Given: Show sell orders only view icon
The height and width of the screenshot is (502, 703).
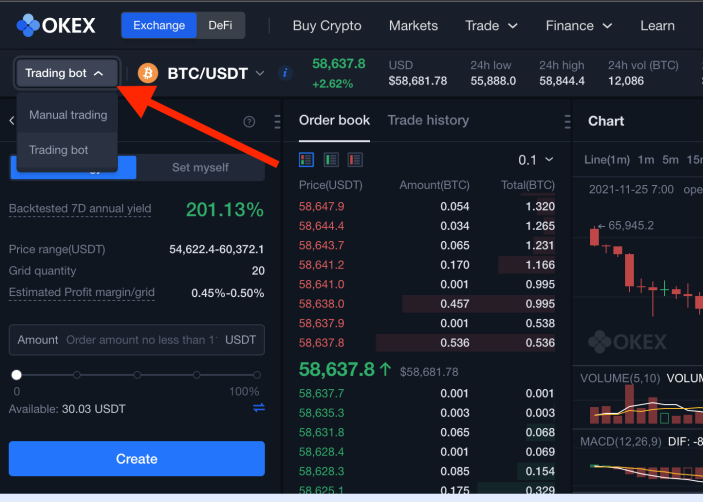Looking at the screenshot, I should point(355,160).
